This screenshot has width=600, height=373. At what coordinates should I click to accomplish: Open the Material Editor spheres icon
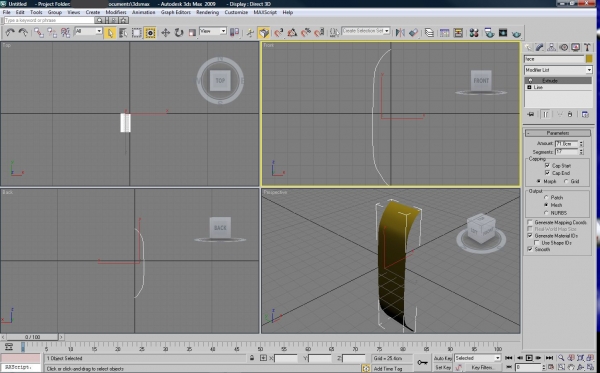coord(474,33)
